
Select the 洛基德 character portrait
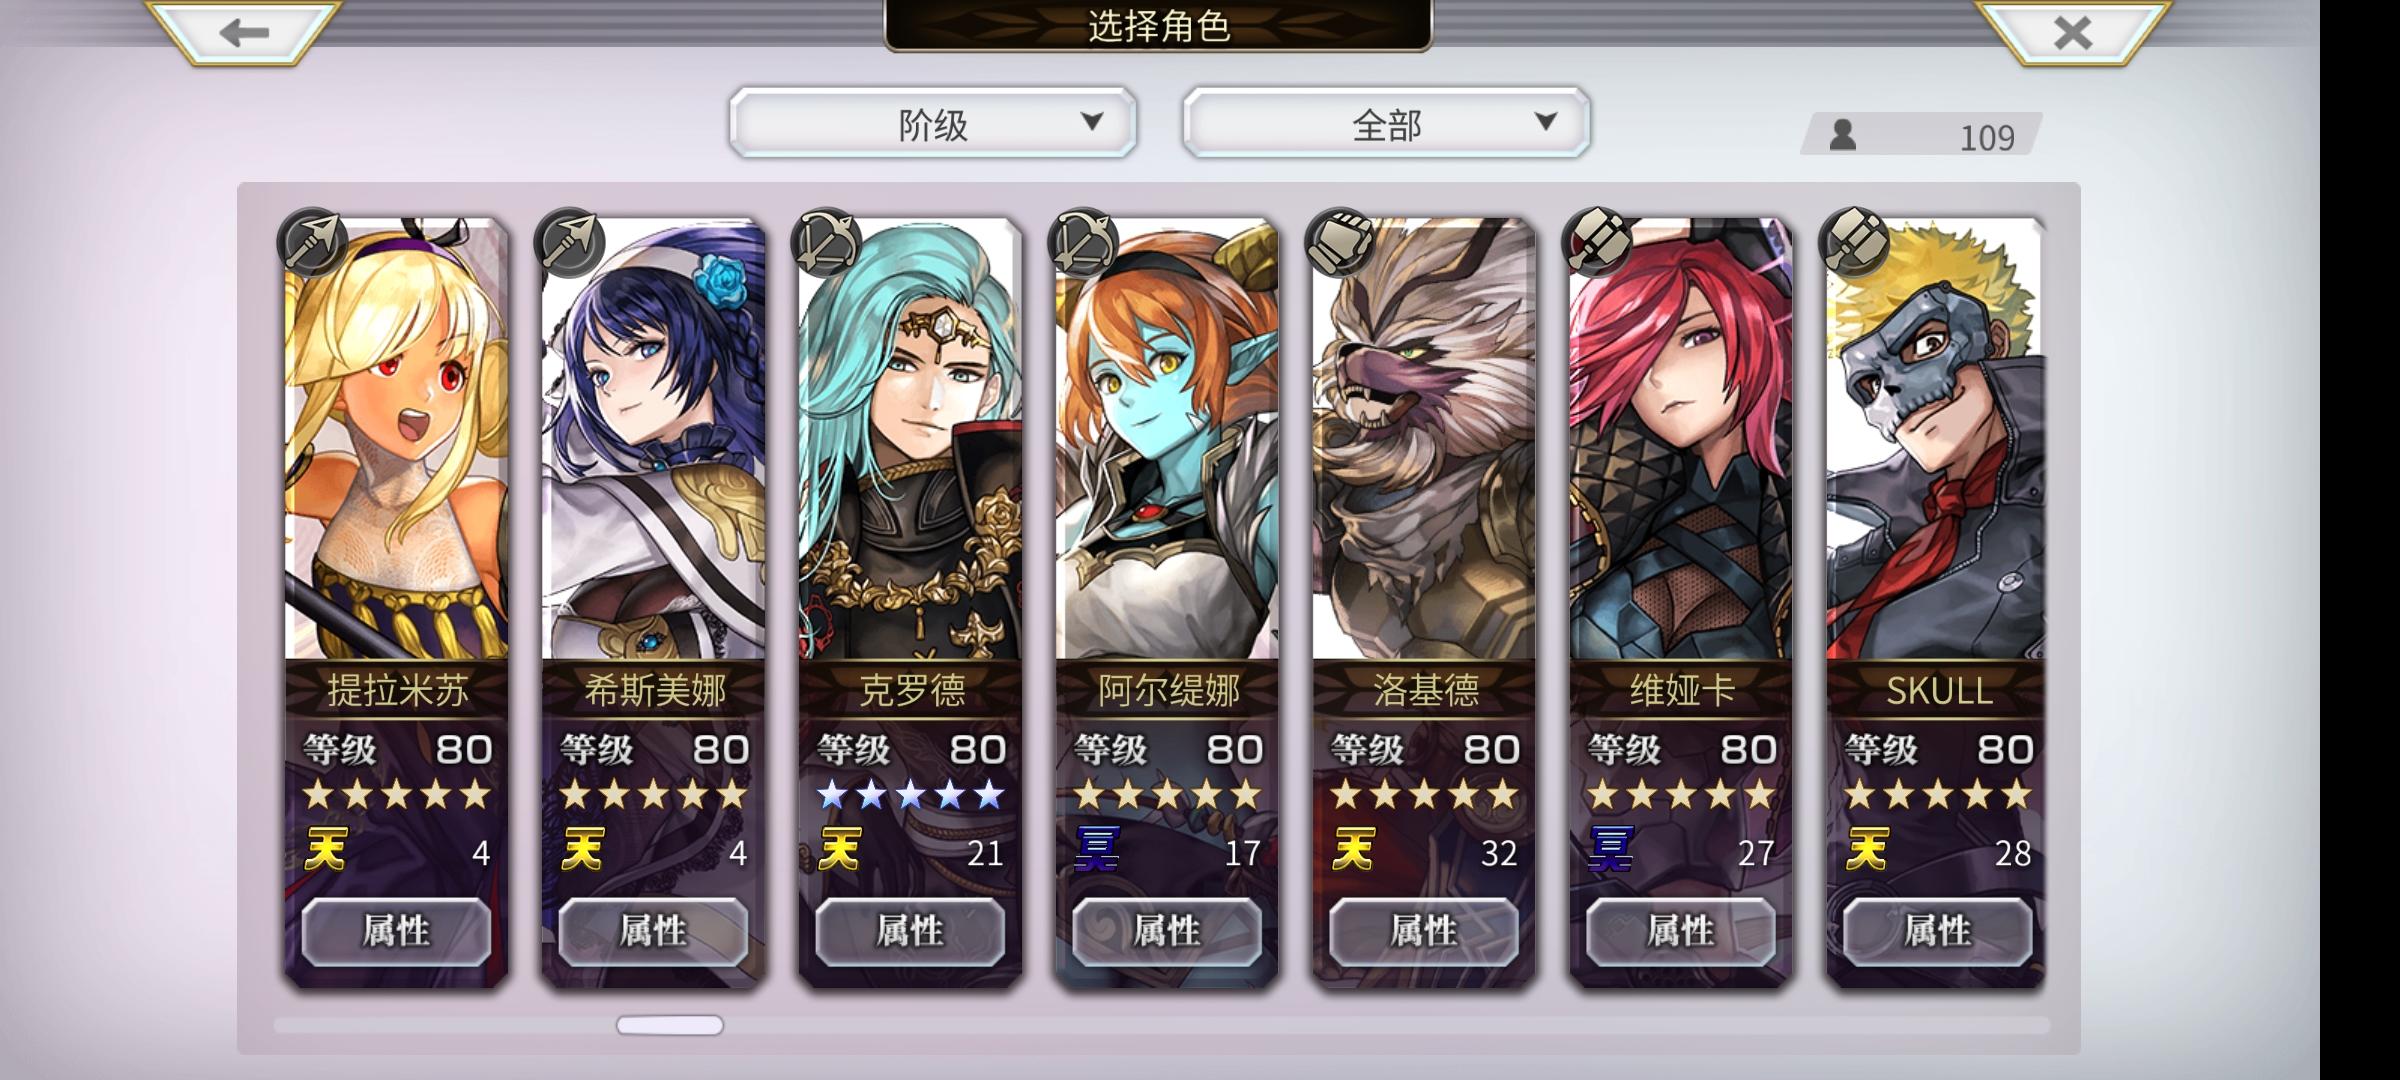(1424, 440)
